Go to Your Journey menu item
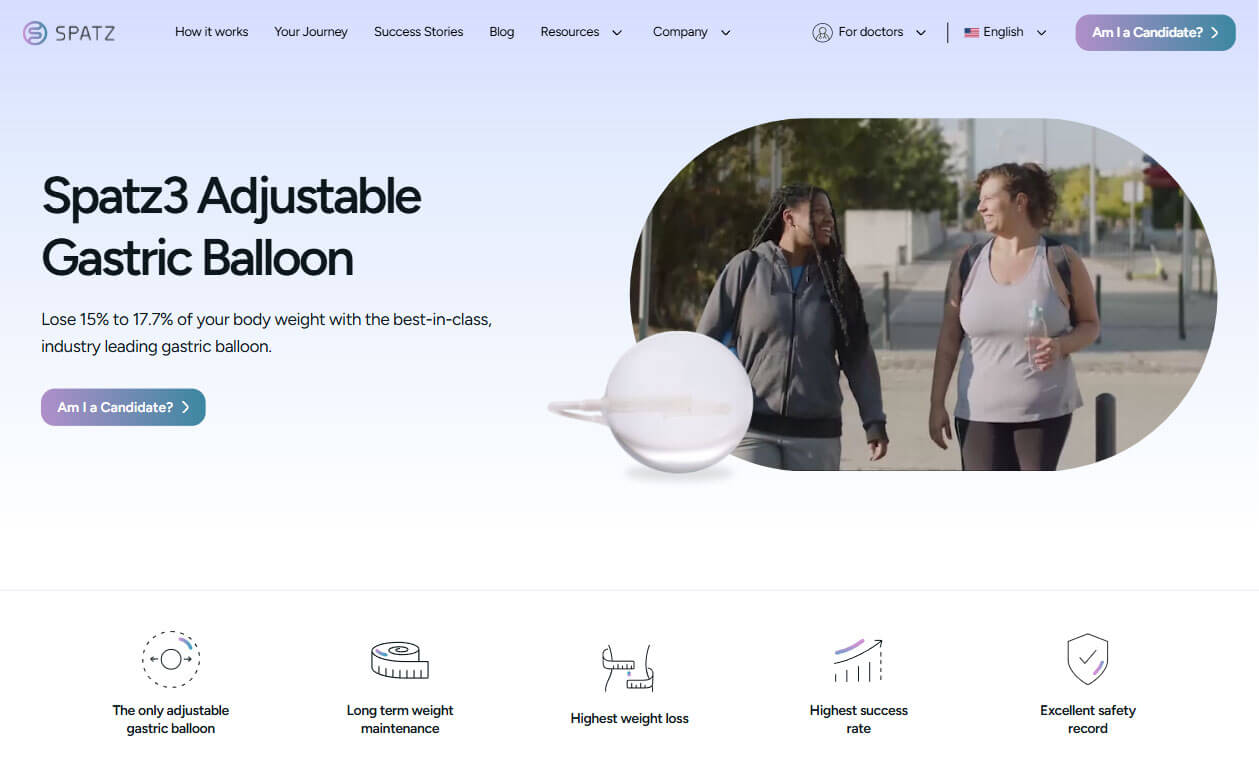This screenshot has width=1259, height=759. (311, 32)
